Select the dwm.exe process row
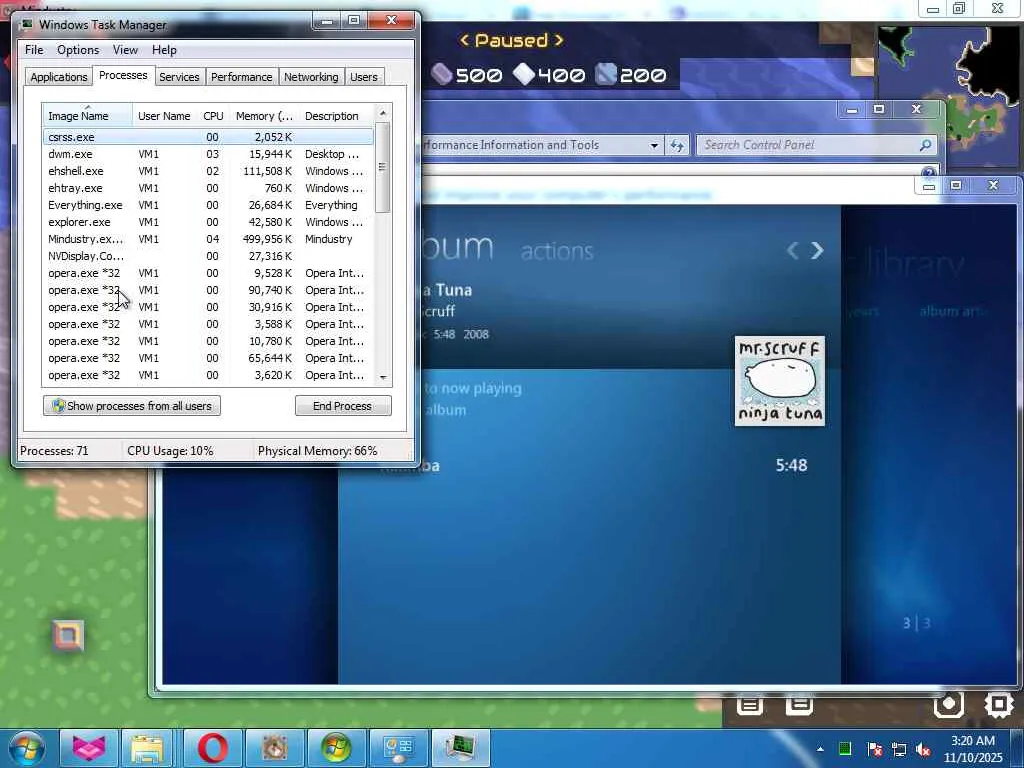 click(x=208, y=154)
